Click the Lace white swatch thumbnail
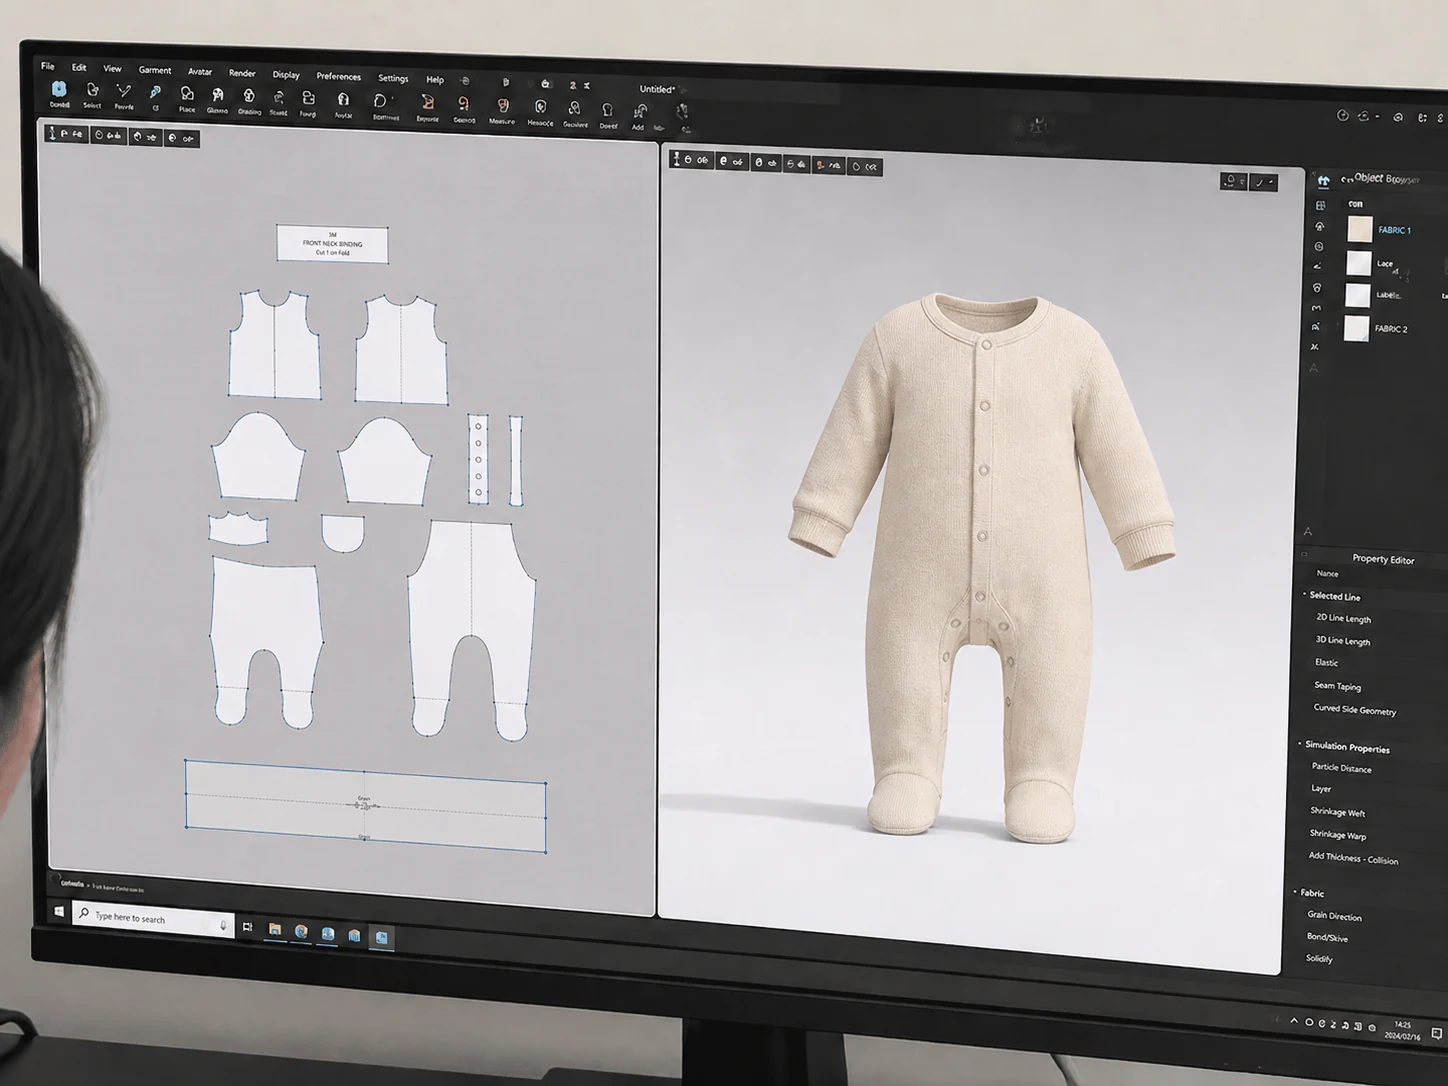The height and width of the screenshot is (1086, 1448). [x=1358, y=263]
